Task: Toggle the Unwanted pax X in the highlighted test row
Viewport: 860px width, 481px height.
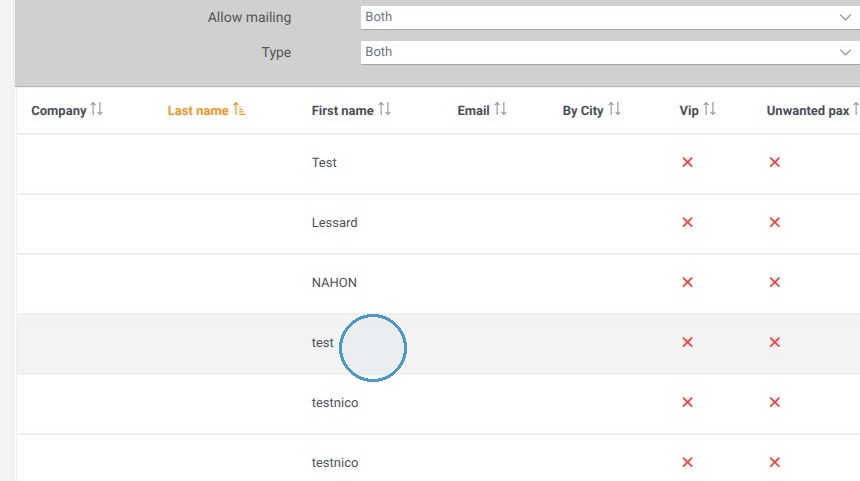Action: pos(774,342)
